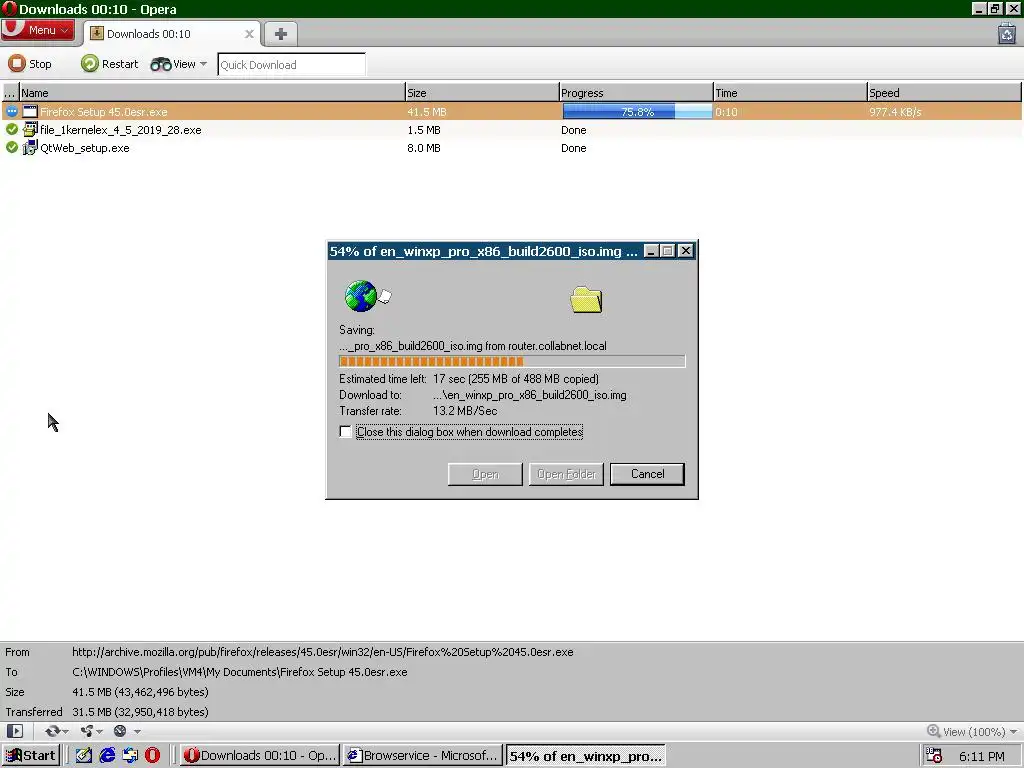Minimize the Opera window

tap(978, 8)
